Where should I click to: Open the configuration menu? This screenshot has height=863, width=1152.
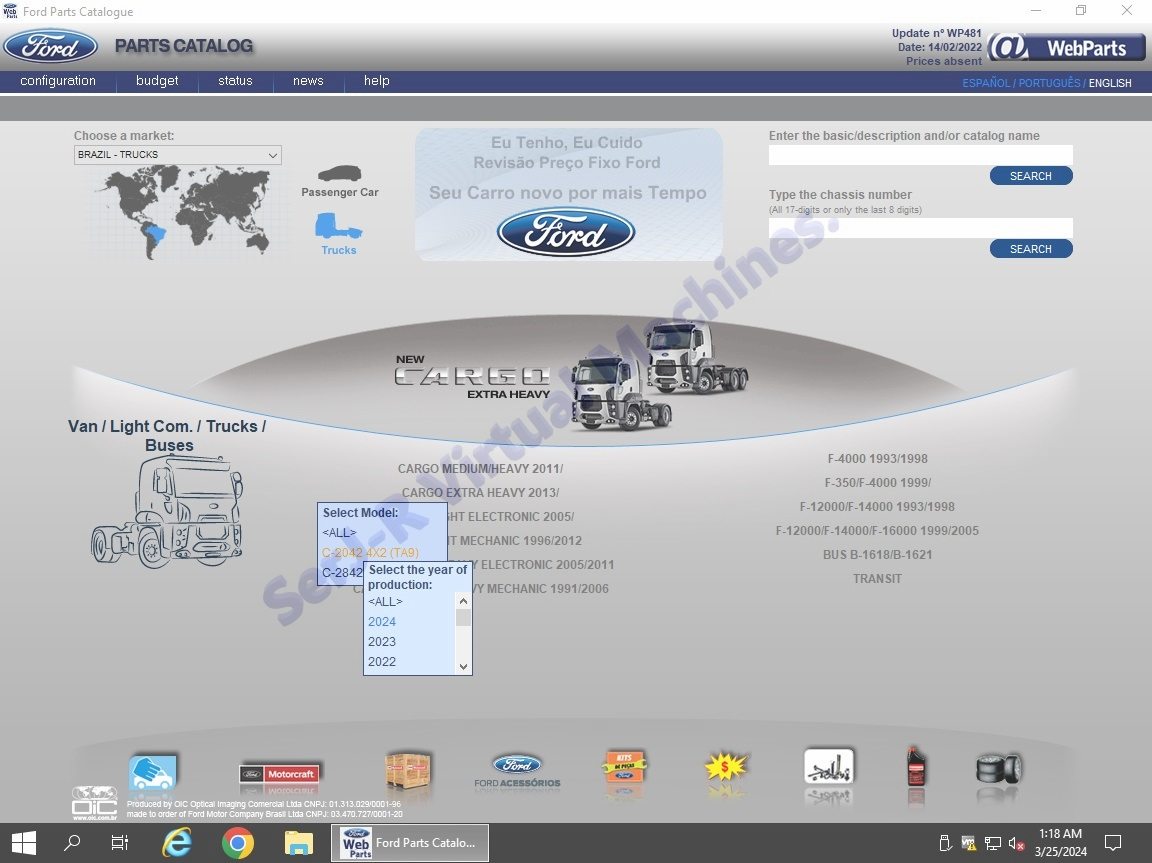[58, 81]
